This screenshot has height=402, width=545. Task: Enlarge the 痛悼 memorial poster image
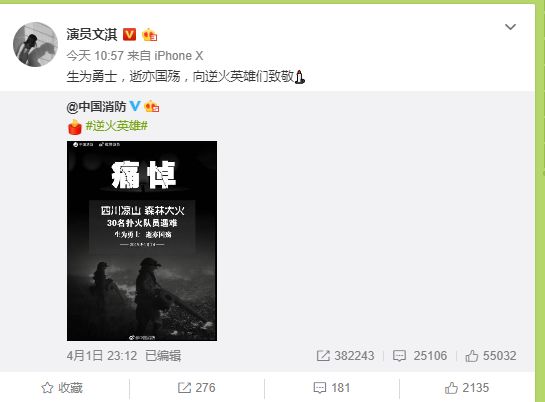tap(142, 241)
